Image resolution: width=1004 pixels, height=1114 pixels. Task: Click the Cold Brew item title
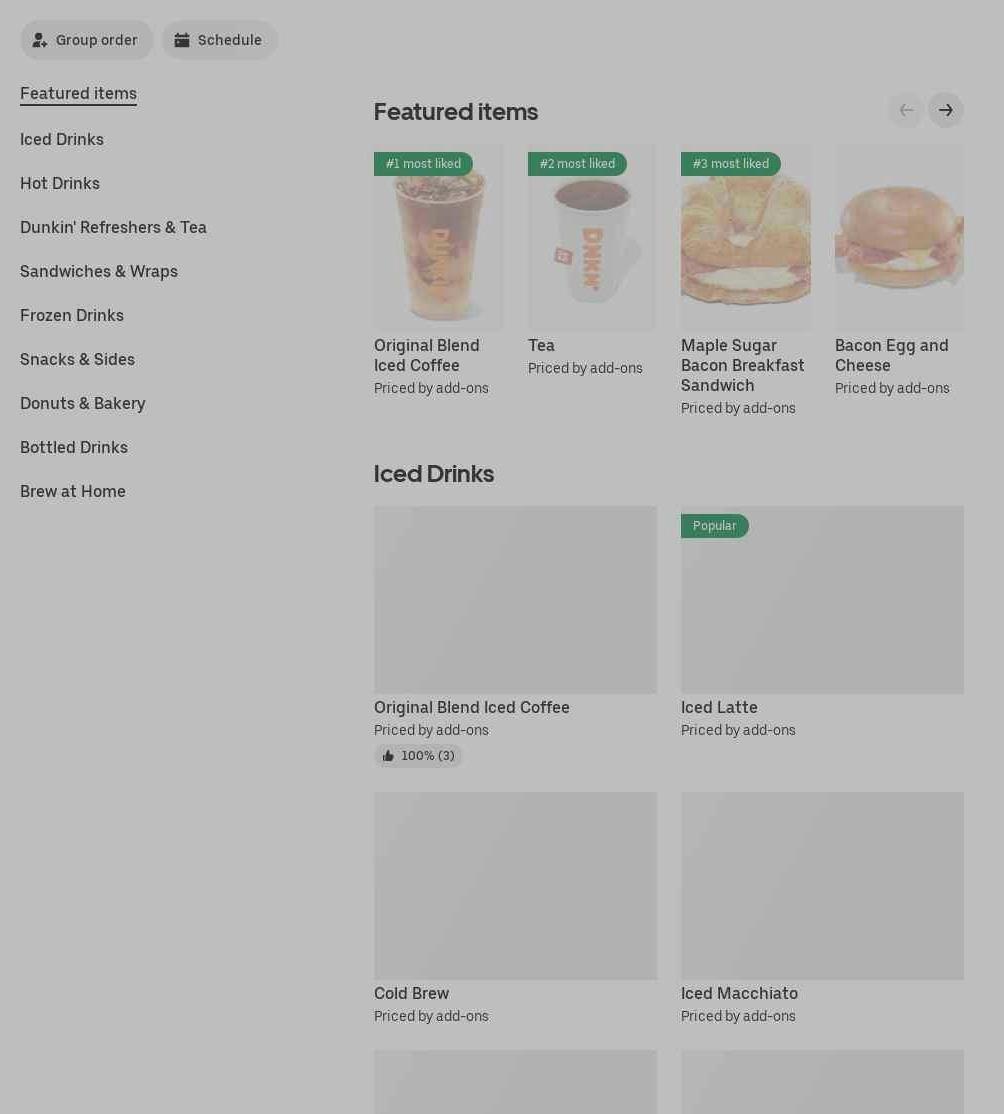(x=411, y=993)
